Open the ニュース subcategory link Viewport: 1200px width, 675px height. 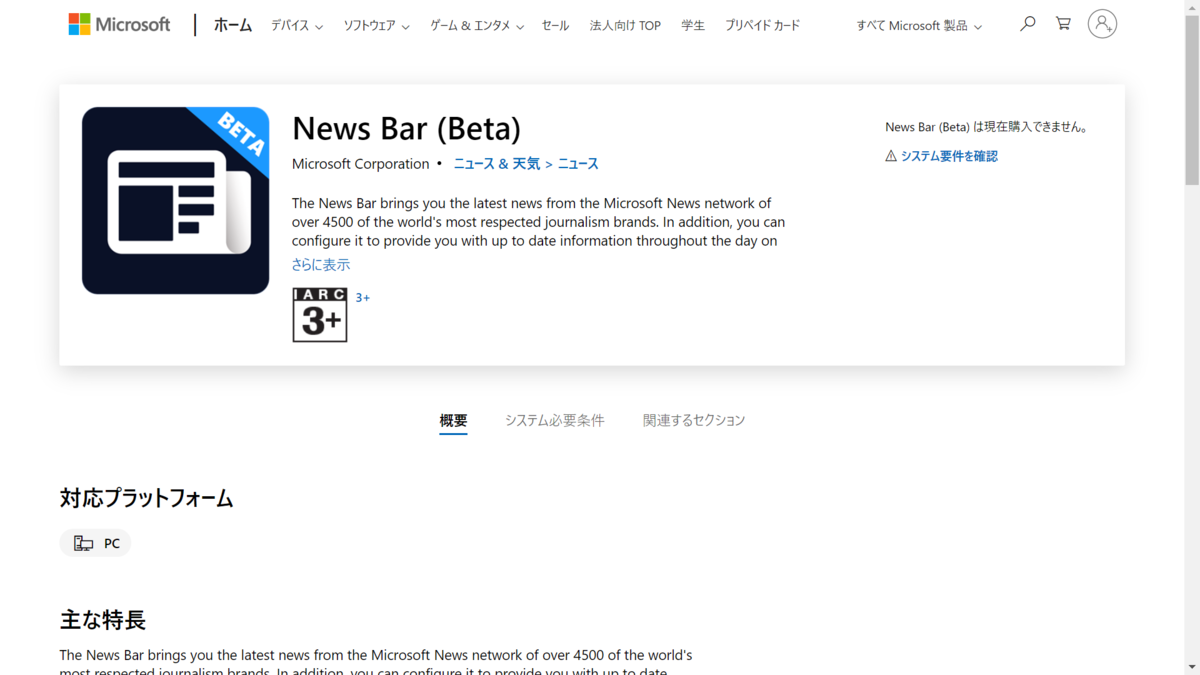click(x=578, y=164)
